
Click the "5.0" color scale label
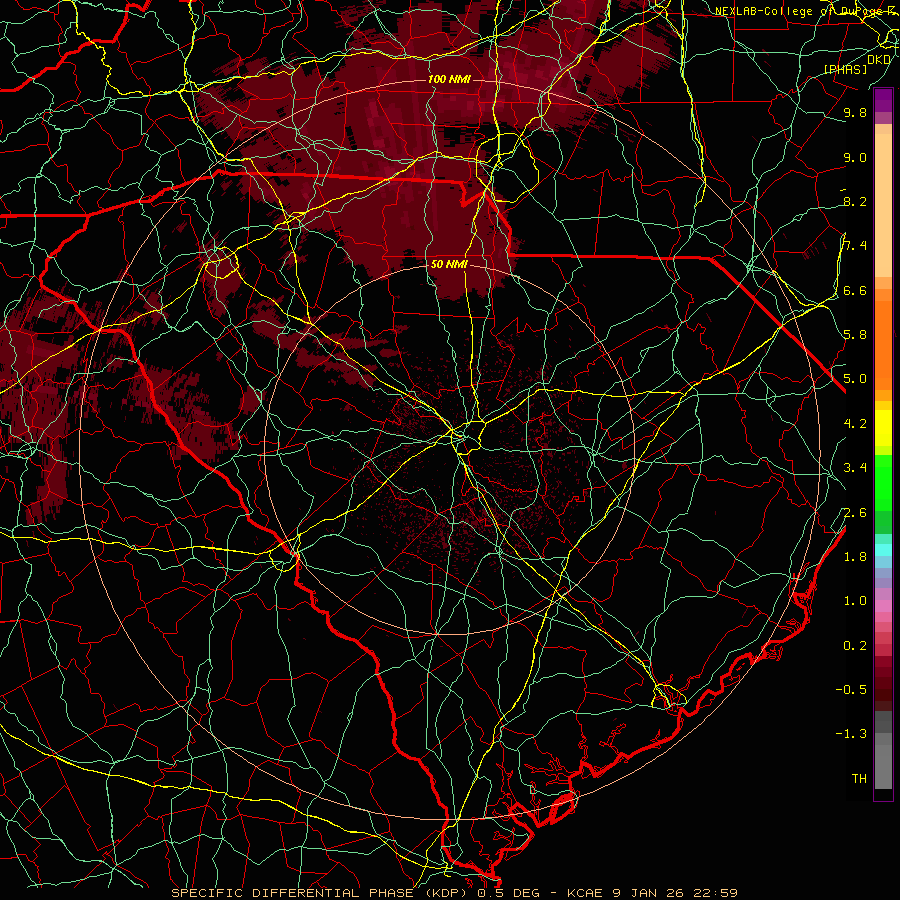[855, 379]
